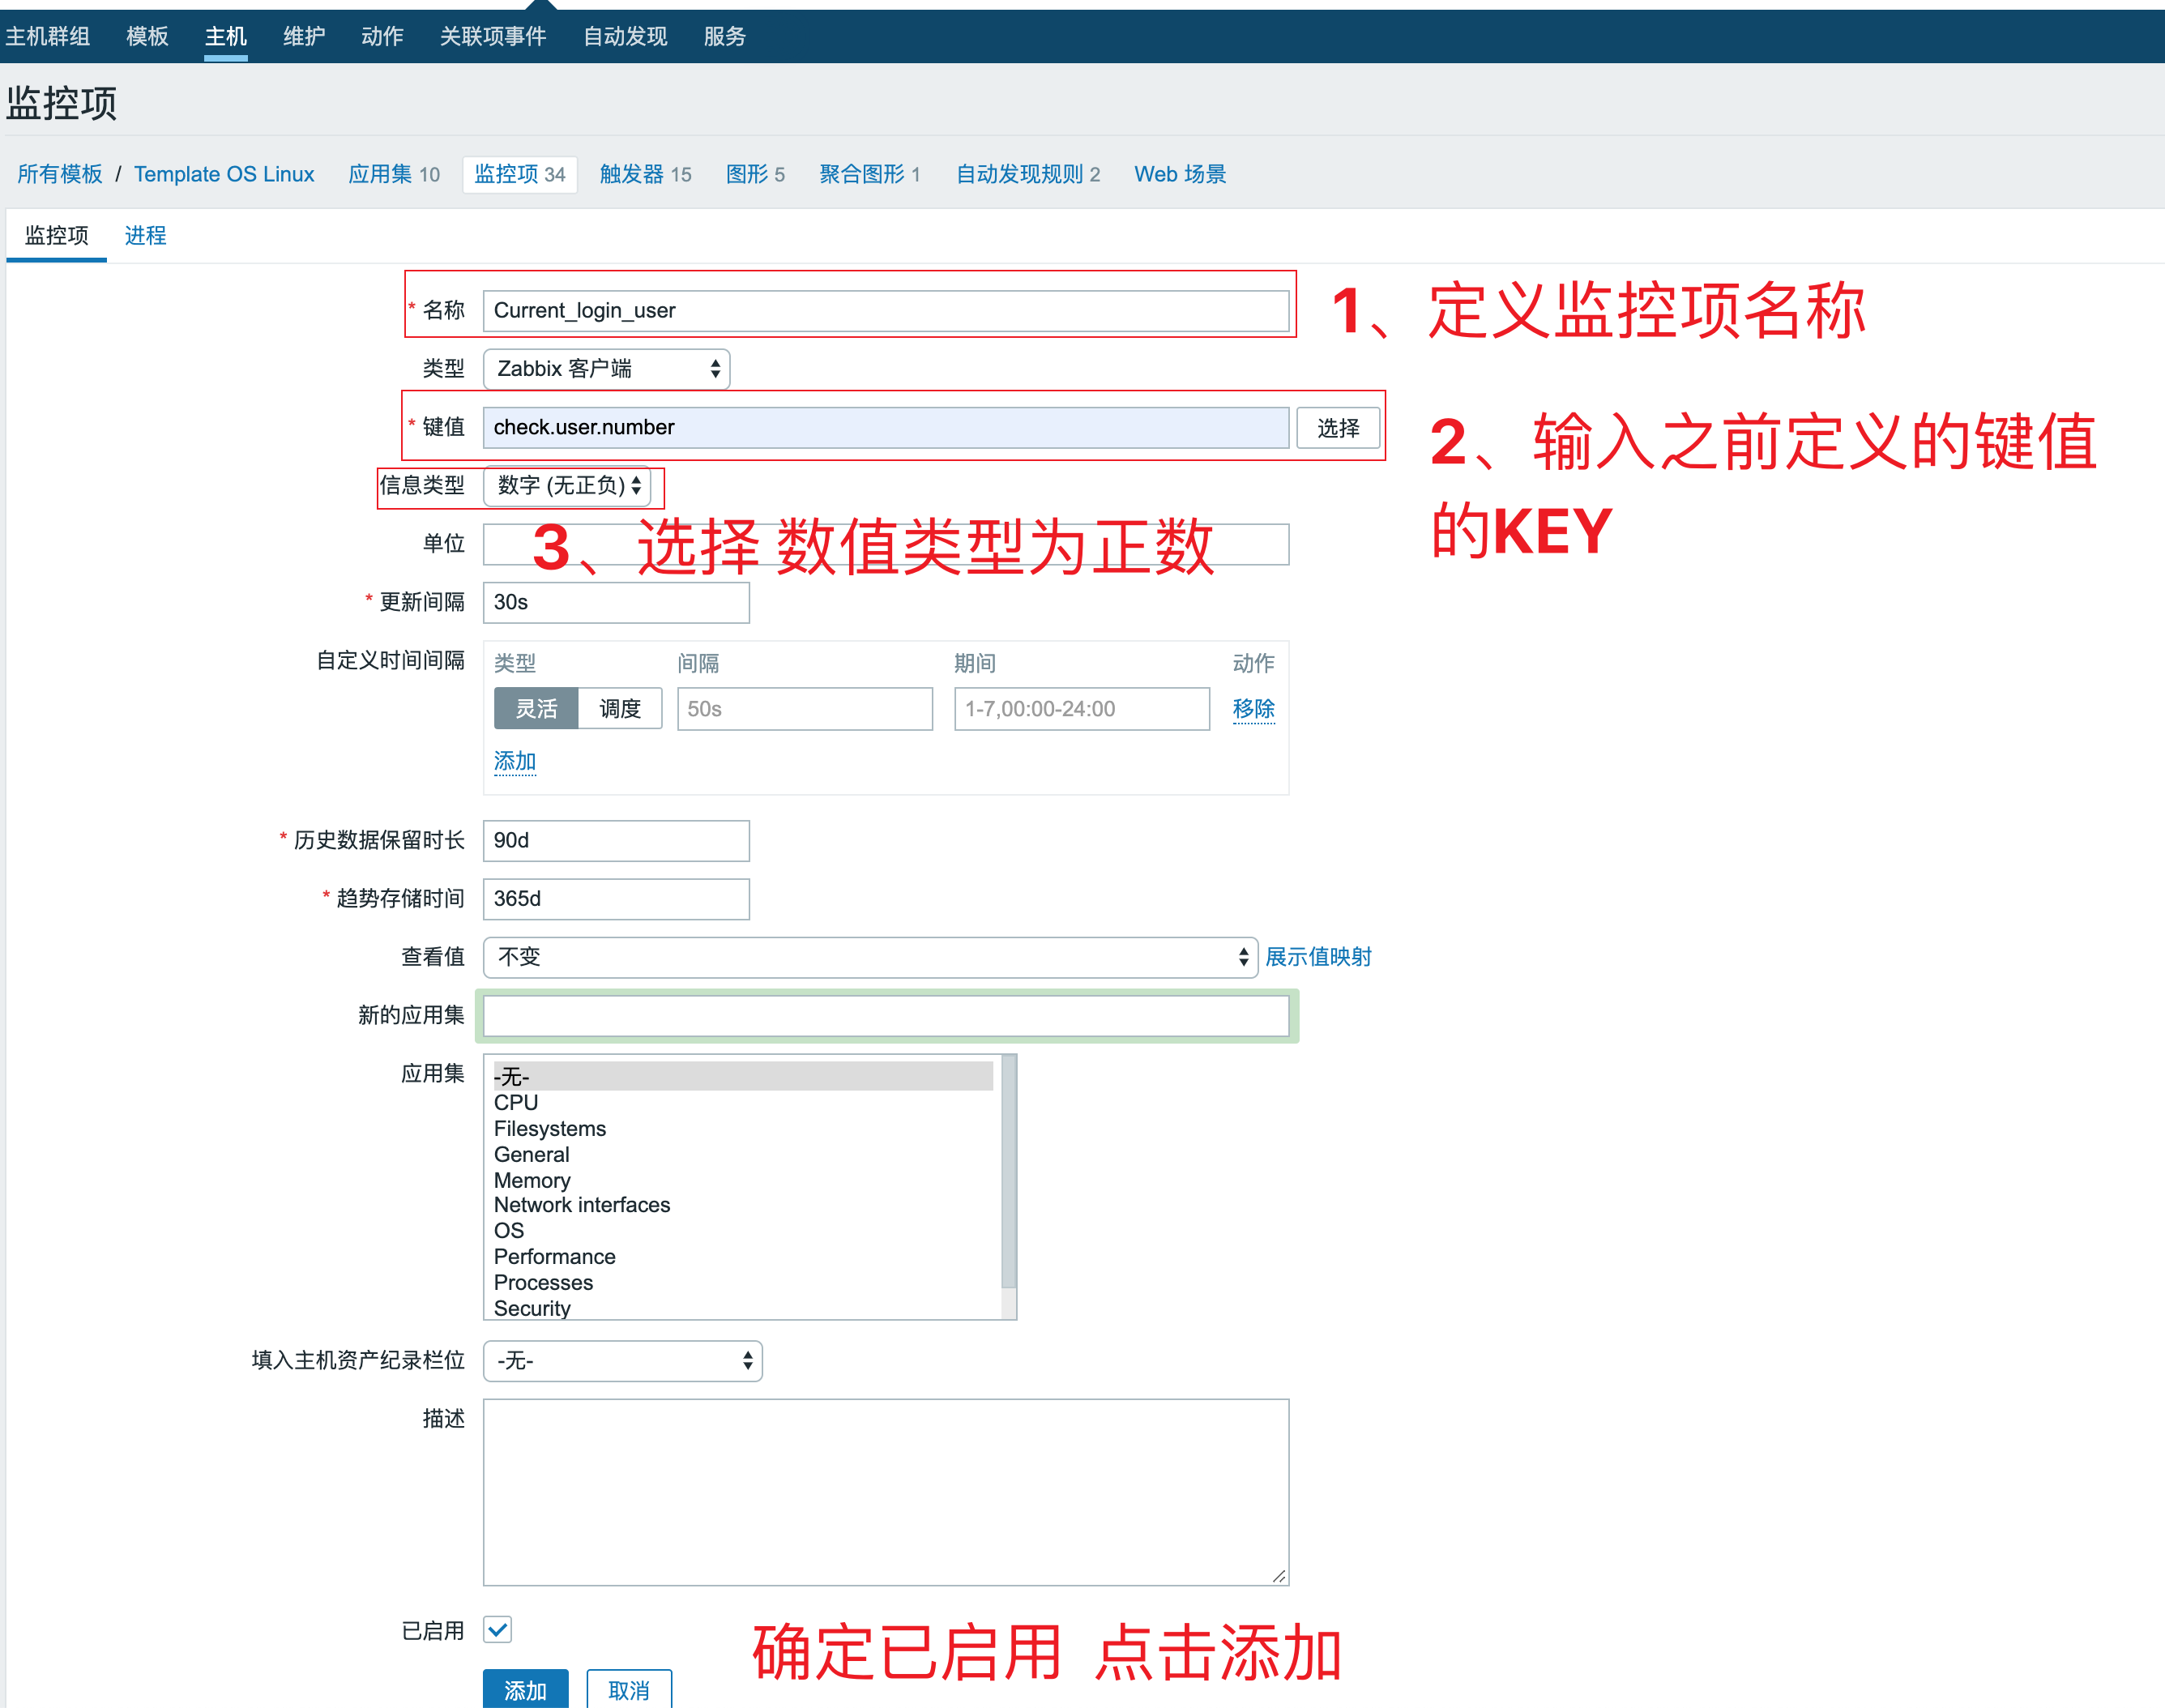
Task: Remove the custom interval via 移除 link
Action: pyautogui.click(x=1253, y=708)
